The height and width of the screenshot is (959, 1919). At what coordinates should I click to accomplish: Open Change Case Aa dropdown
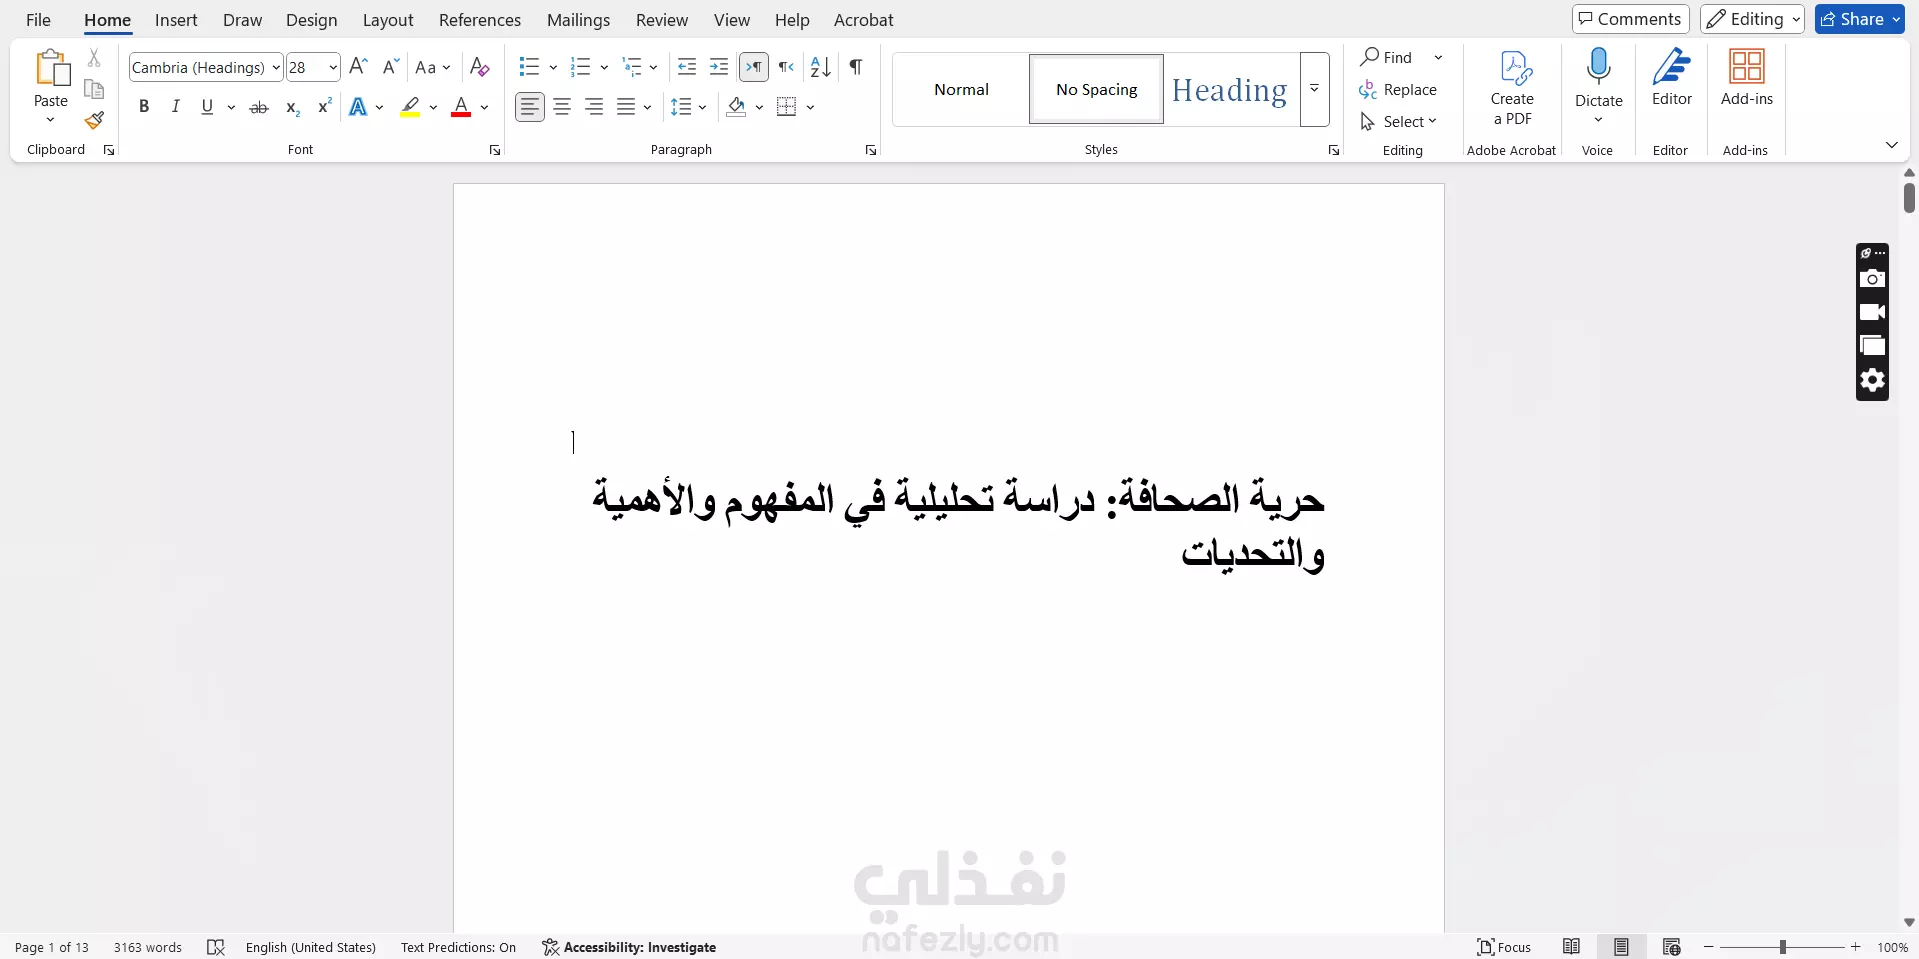pos(433,67)
